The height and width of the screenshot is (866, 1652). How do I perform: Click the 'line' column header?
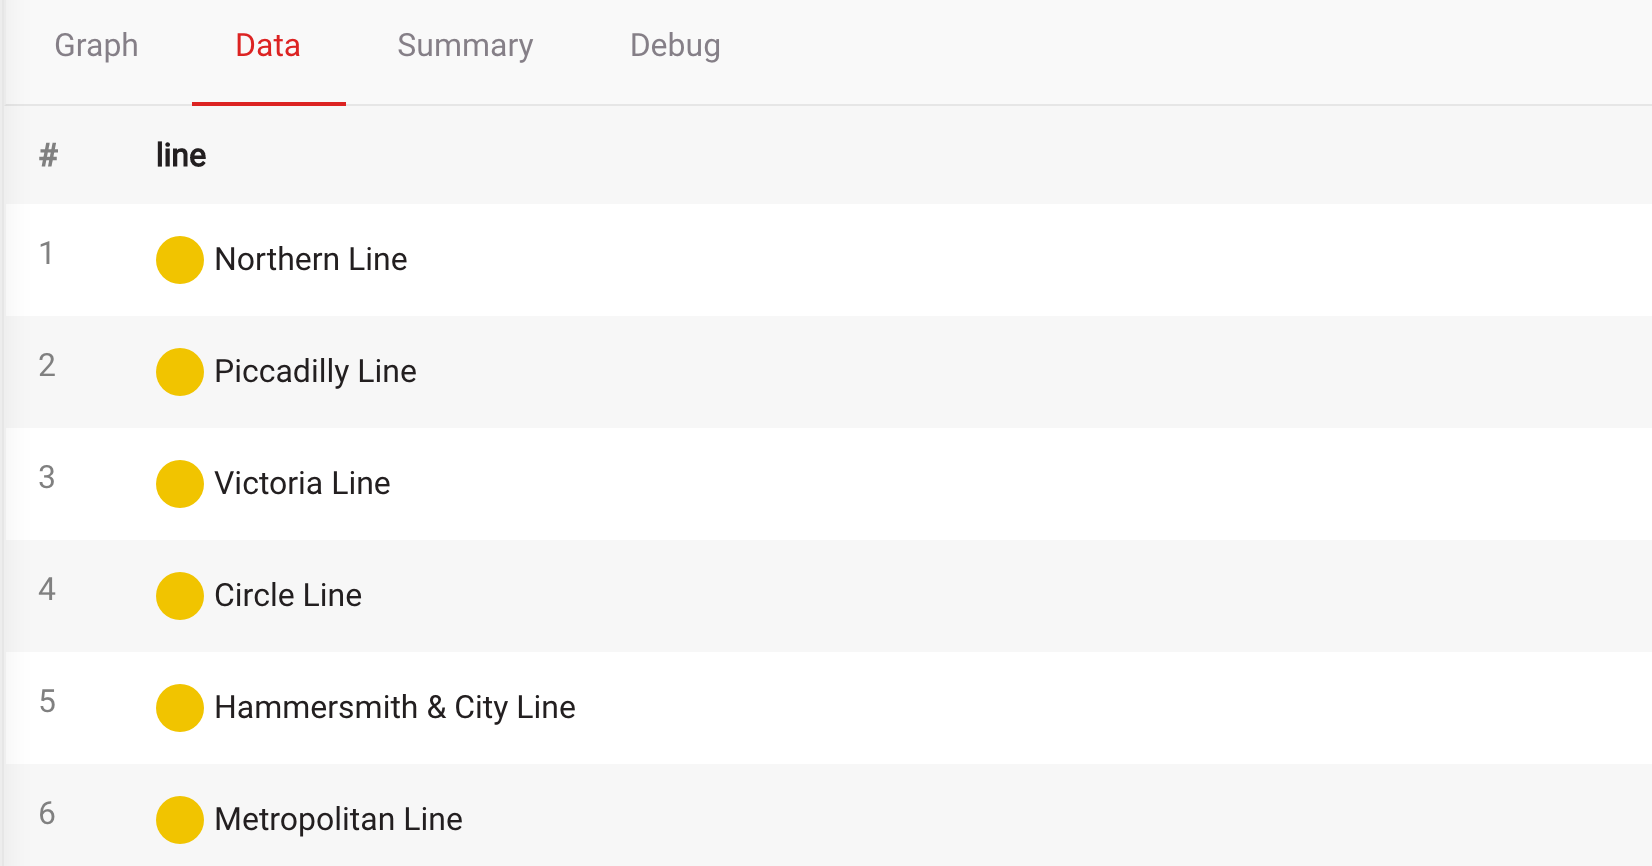pos(181,156)
